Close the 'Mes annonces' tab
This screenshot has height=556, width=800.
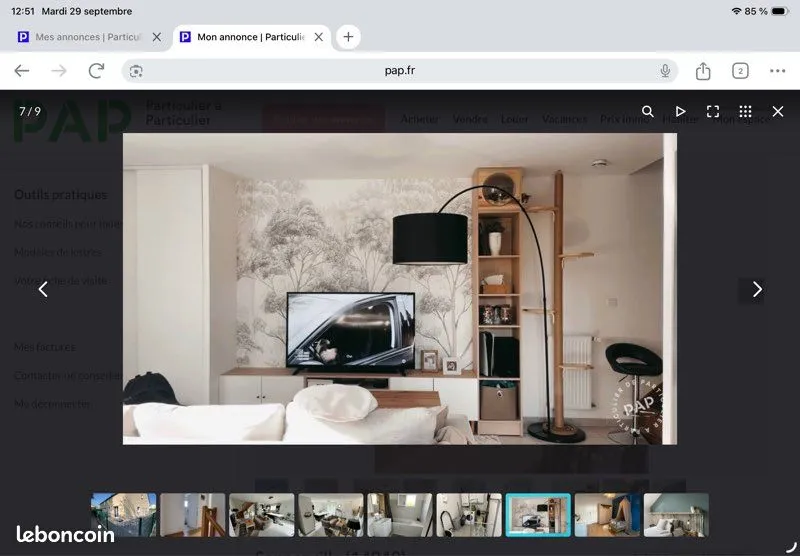coord(157,37)
